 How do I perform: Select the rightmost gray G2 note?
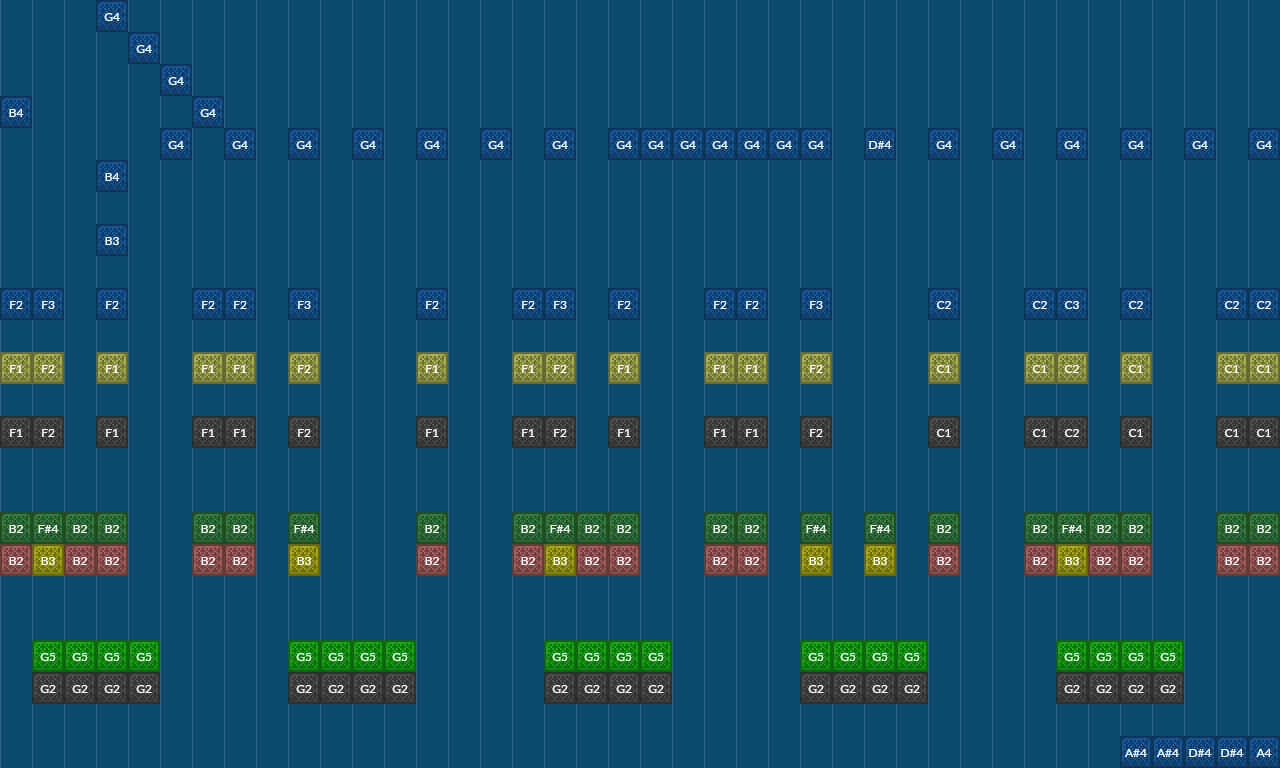pyautogui.click(x=1168, y=688)
